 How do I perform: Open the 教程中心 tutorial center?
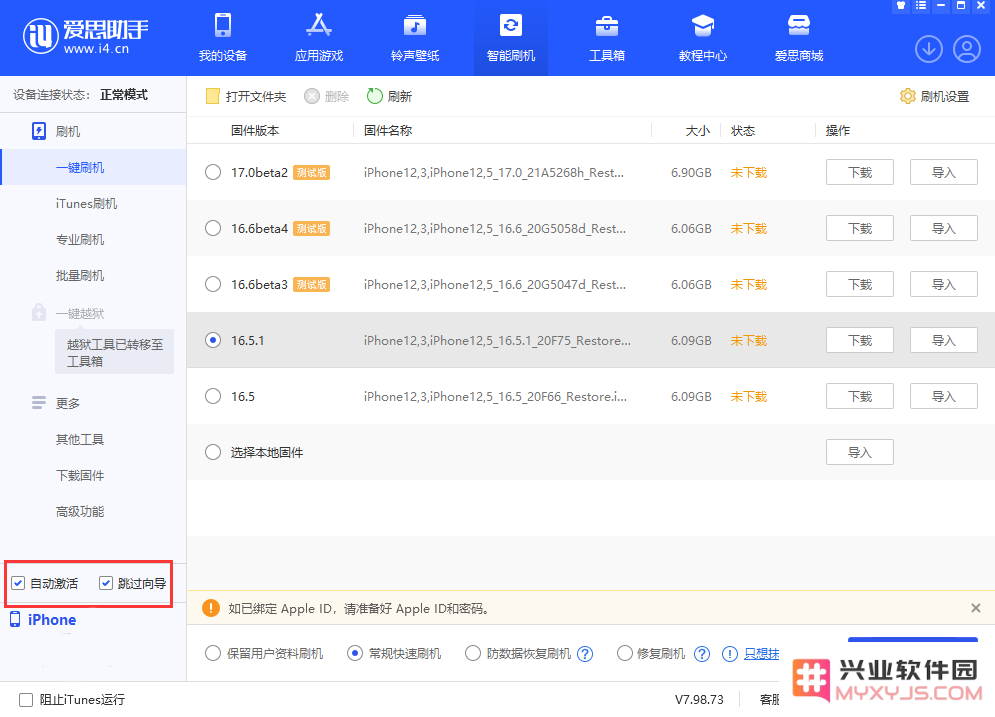click(x=702, y=38)
